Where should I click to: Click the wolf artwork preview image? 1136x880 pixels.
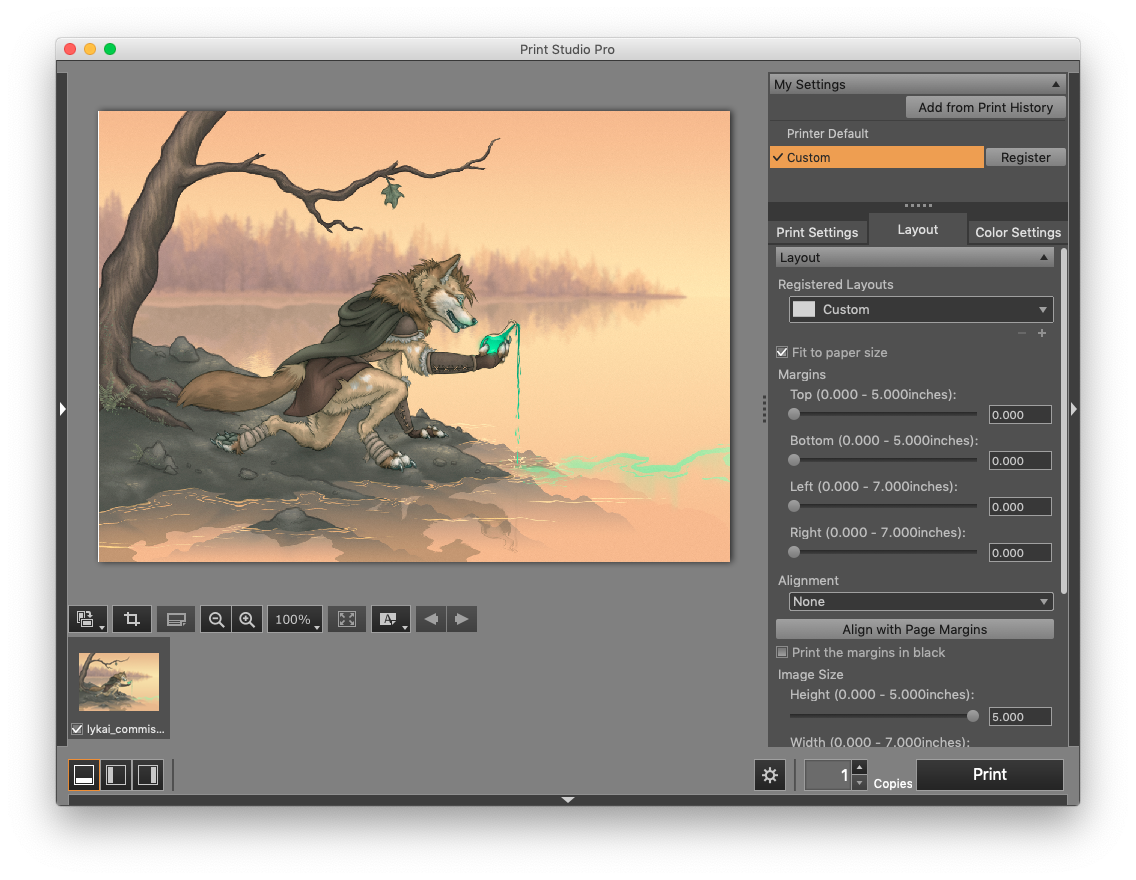[x=414, y=336]
